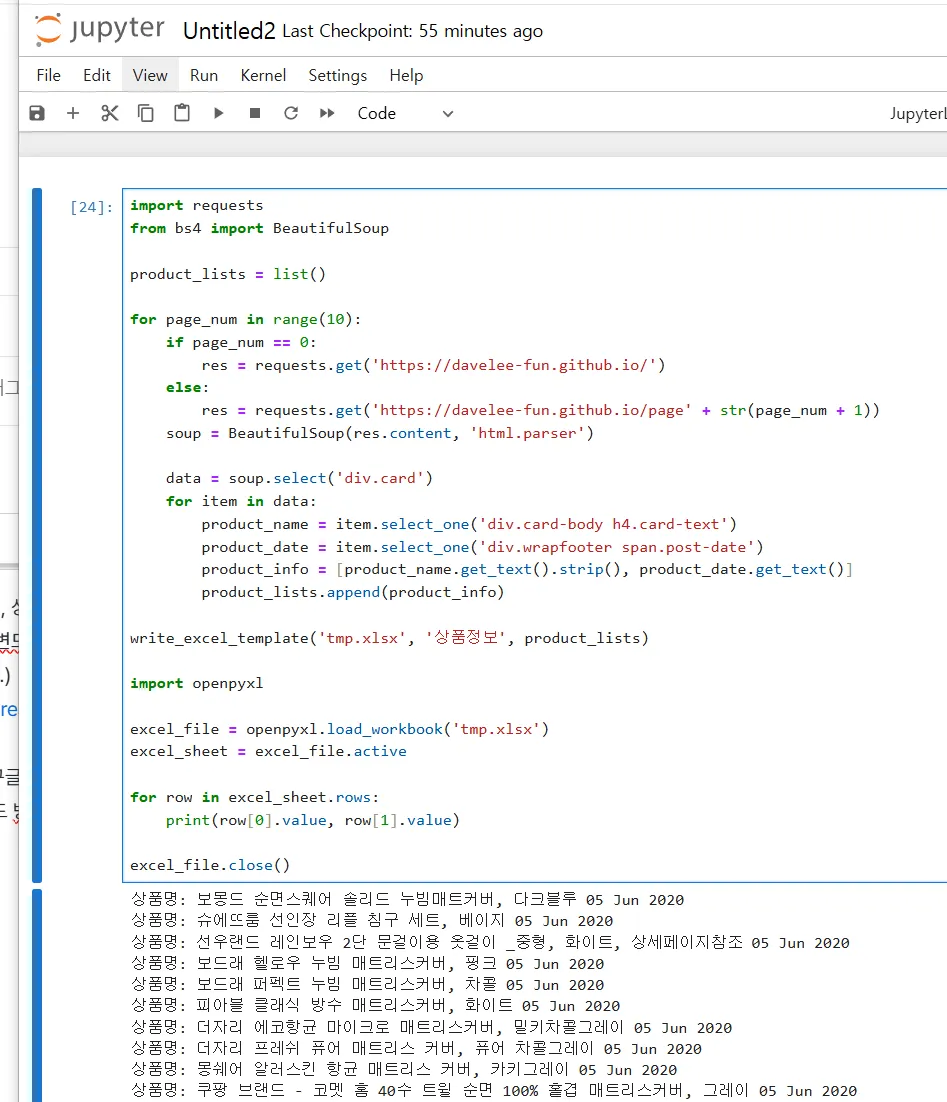This screenshot has width=947, height=1102.
Task: Click the excel_file.close() line
Action: point(210,865)
